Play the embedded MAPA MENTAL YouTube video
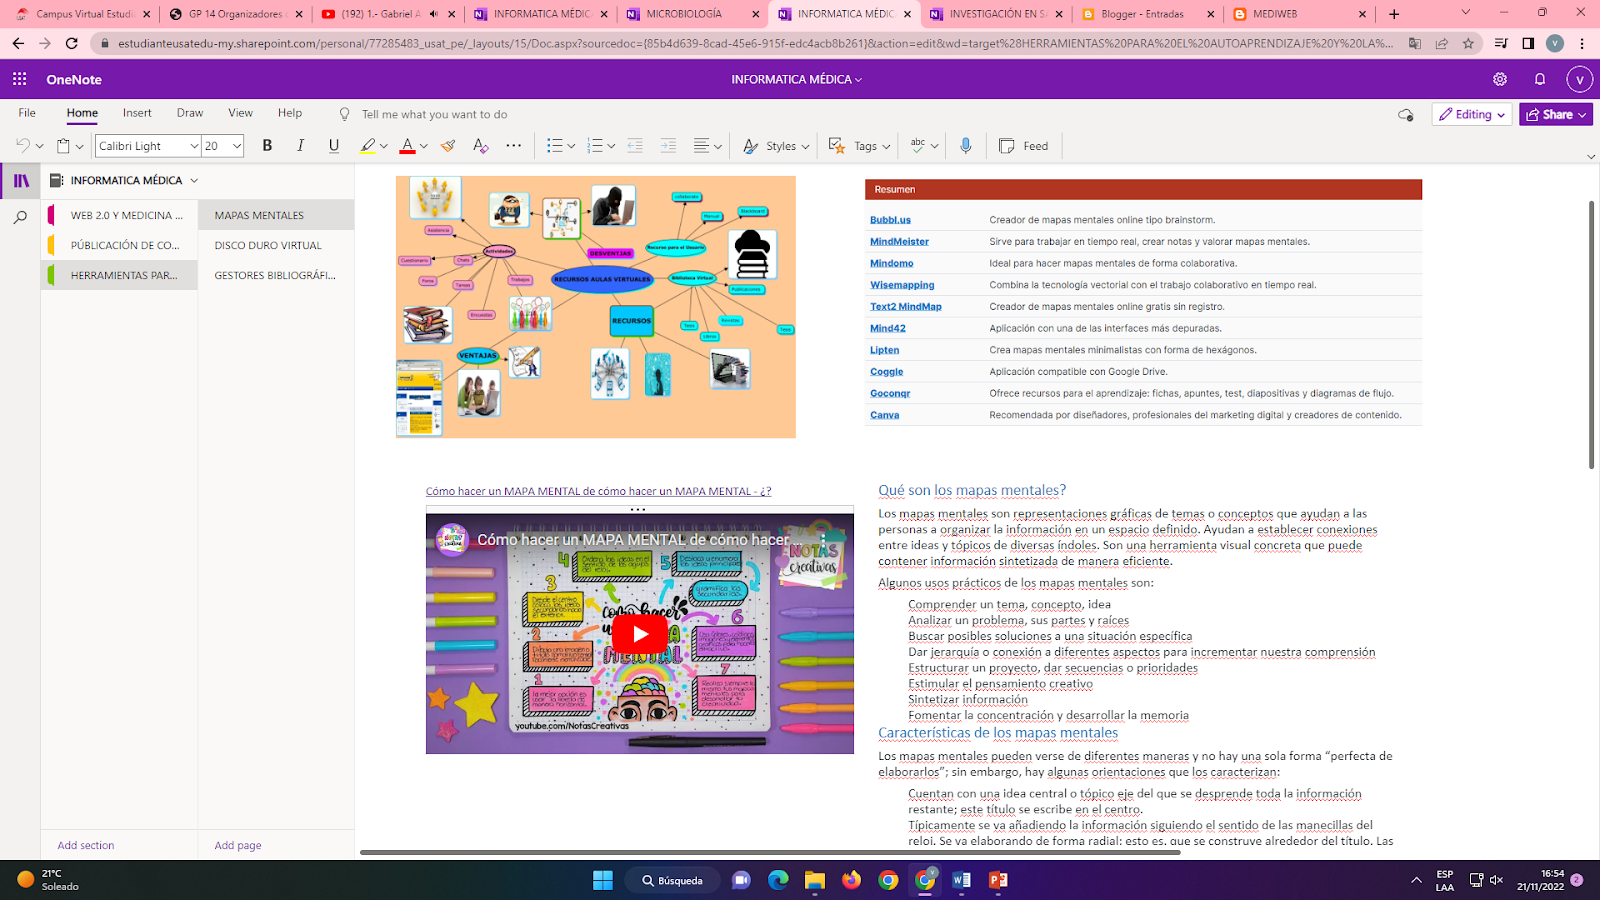Image resolution: width=1600 pixels, height=900 pixels. point(640,634)
